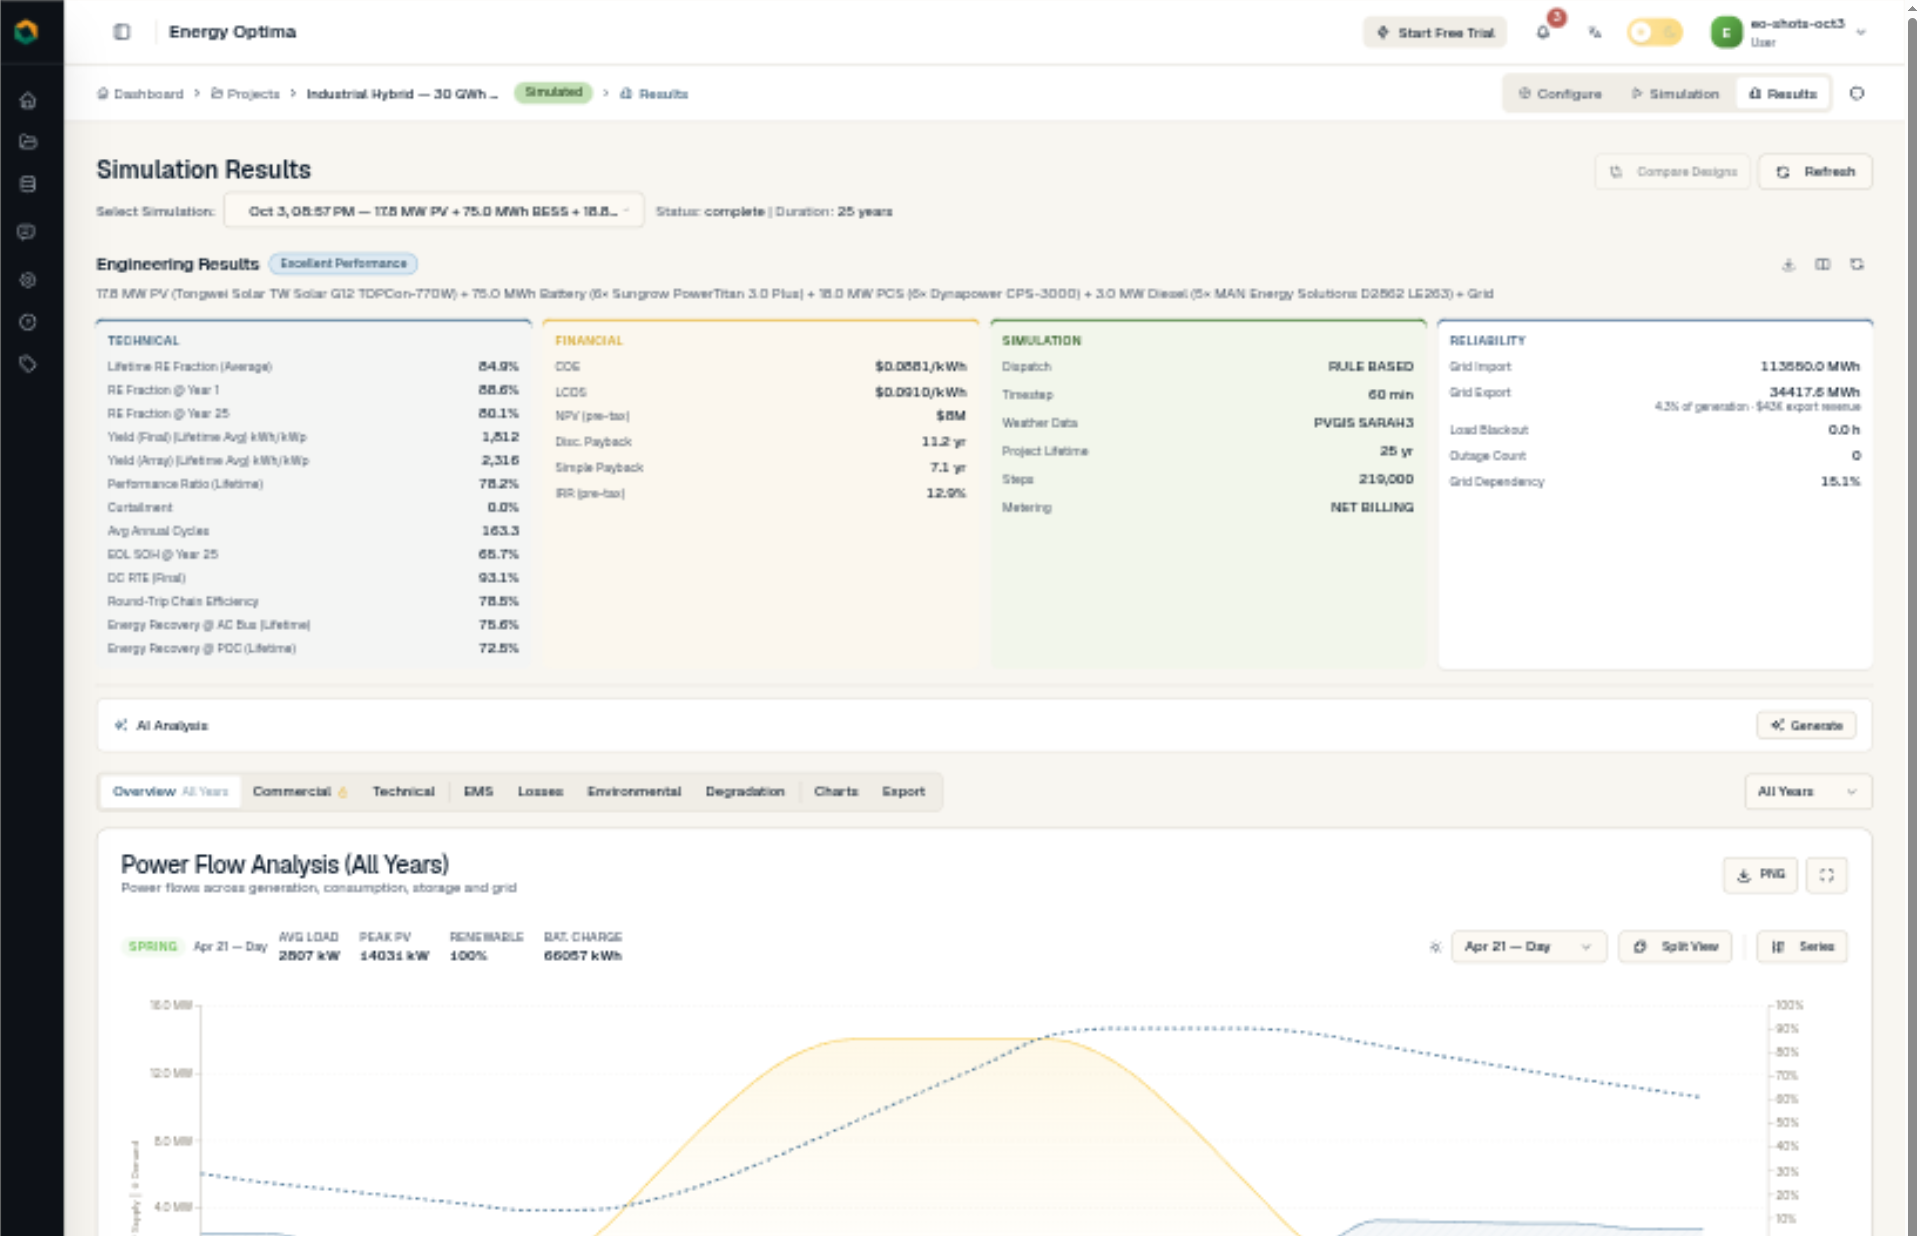1920x1236 pixels.
Task: Expand the All Years dropdown
Action: [1808, 791]
